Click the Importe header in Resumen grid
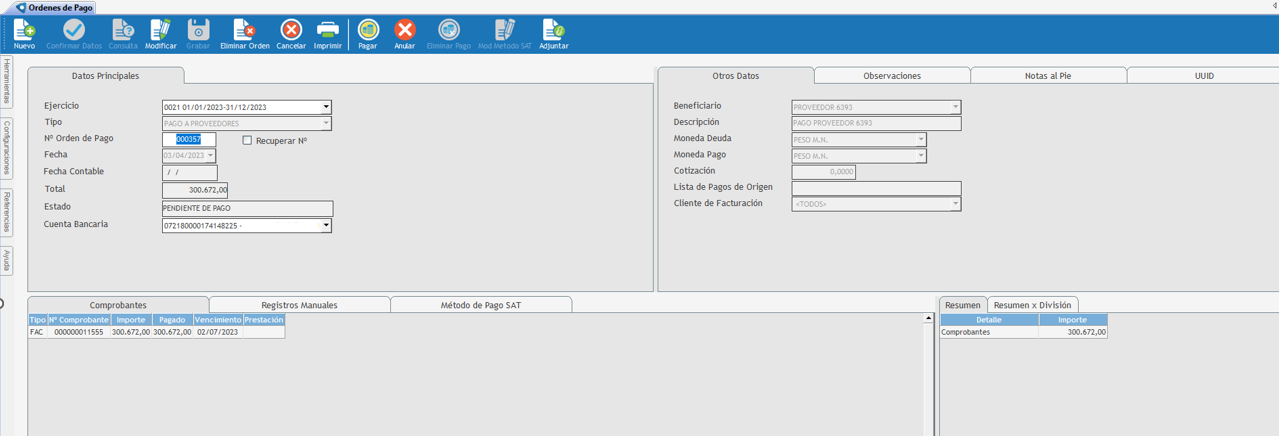Screen dimensions: 1281x436 click(x=1073, y=320)
